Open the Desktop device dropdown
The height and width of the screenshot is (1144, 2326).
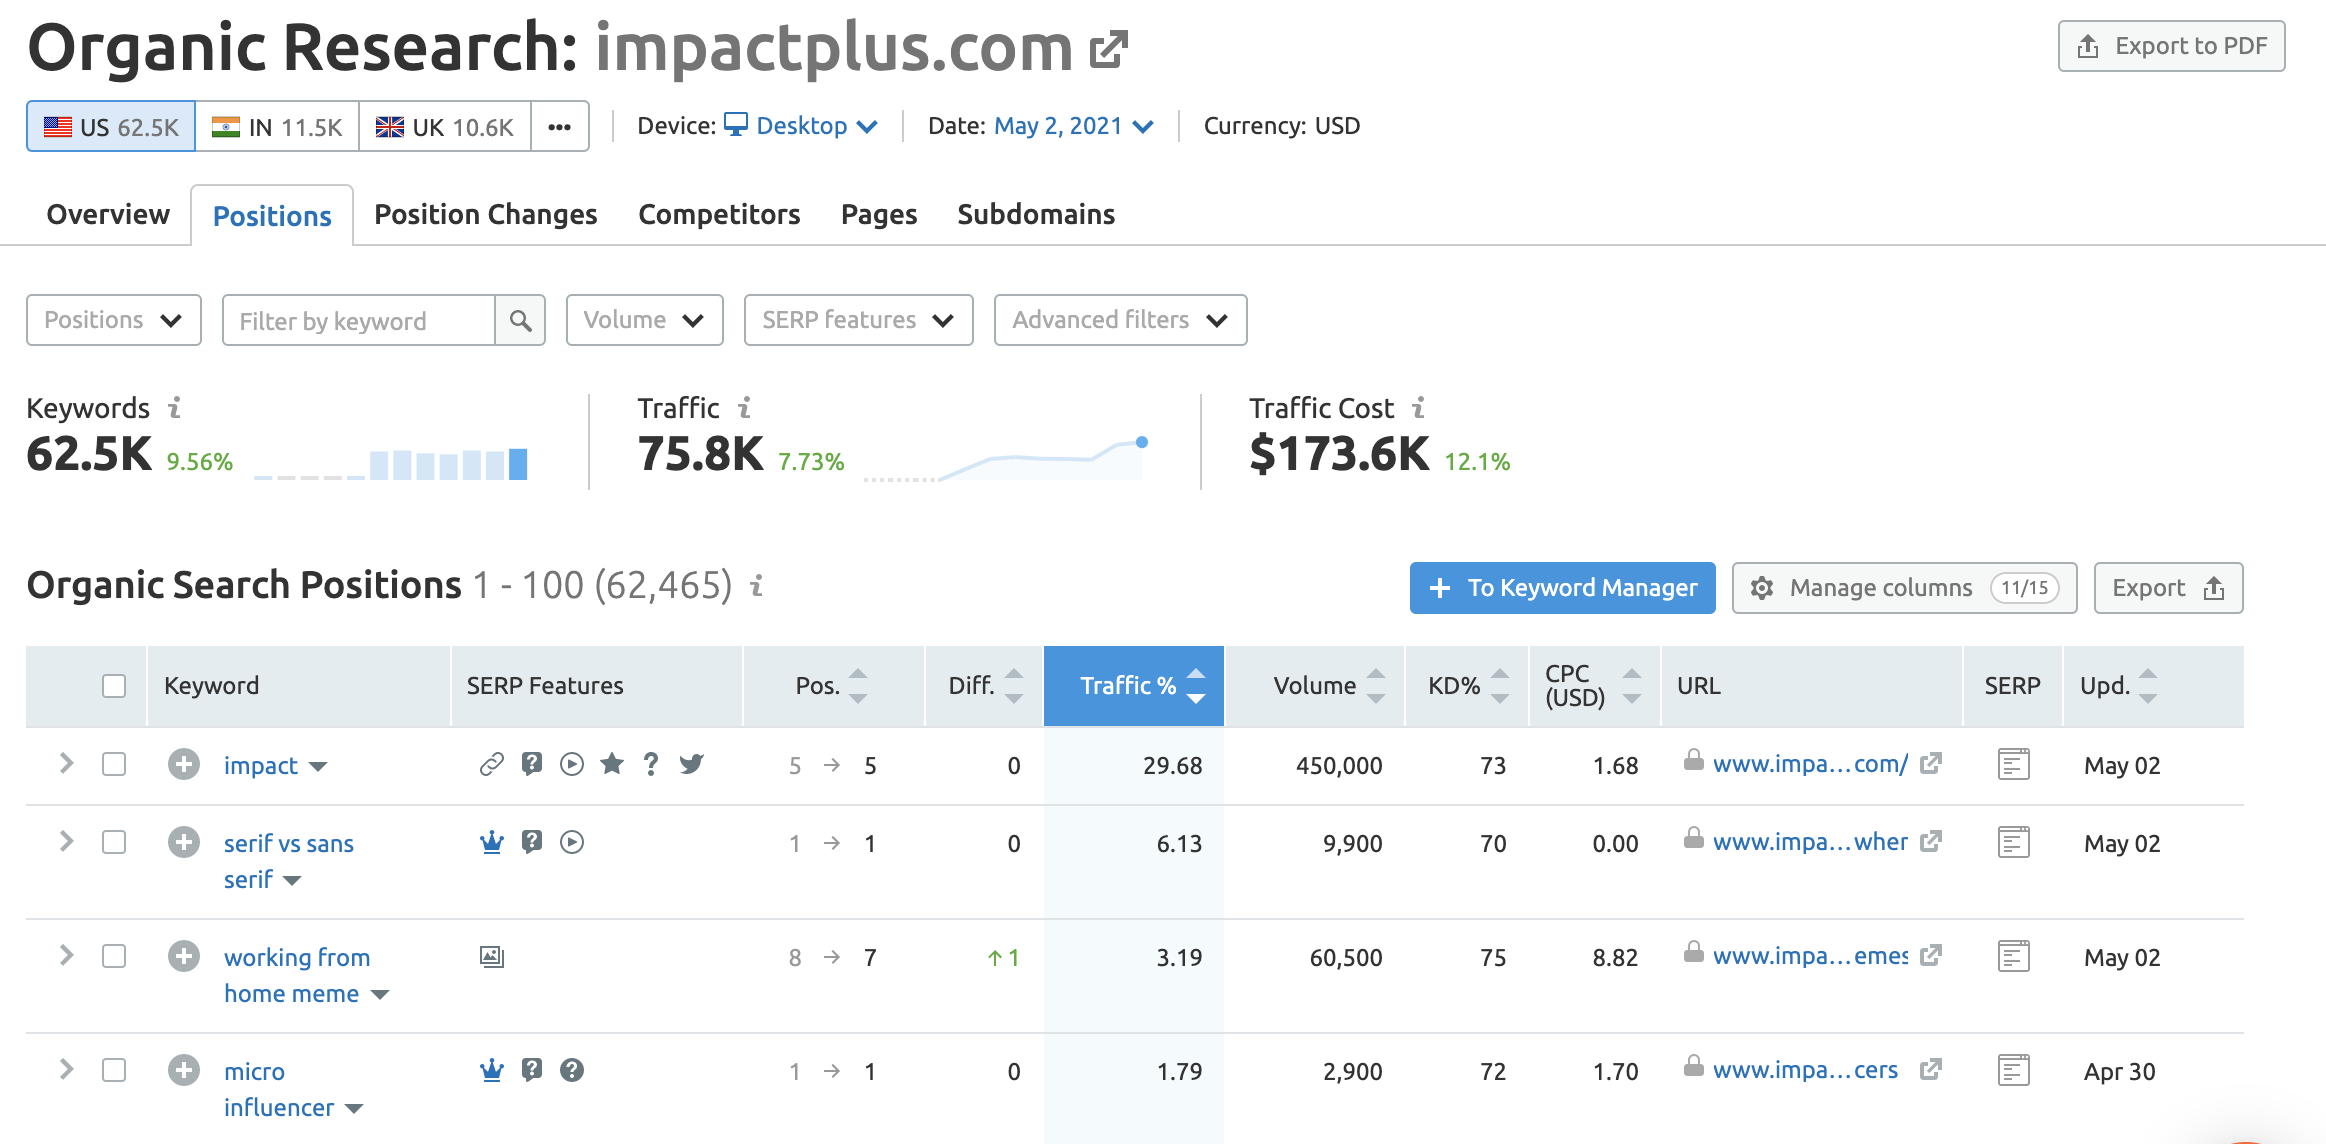tap(802, 126)
